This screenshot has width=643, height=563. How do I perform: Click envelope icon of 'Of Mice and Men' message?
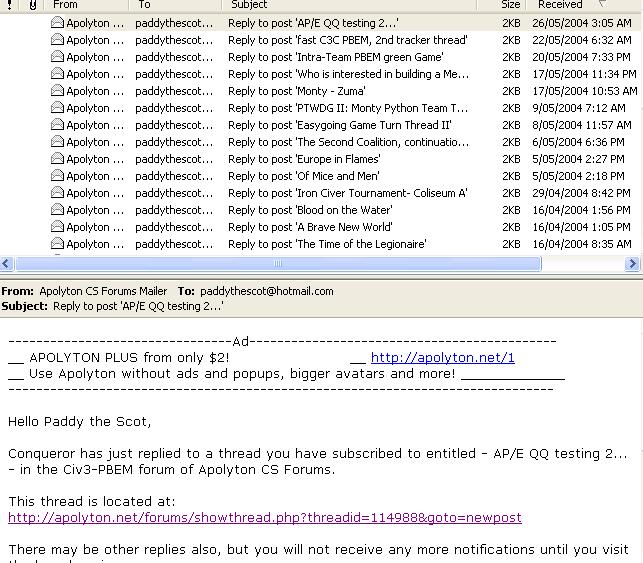(57, 176)
